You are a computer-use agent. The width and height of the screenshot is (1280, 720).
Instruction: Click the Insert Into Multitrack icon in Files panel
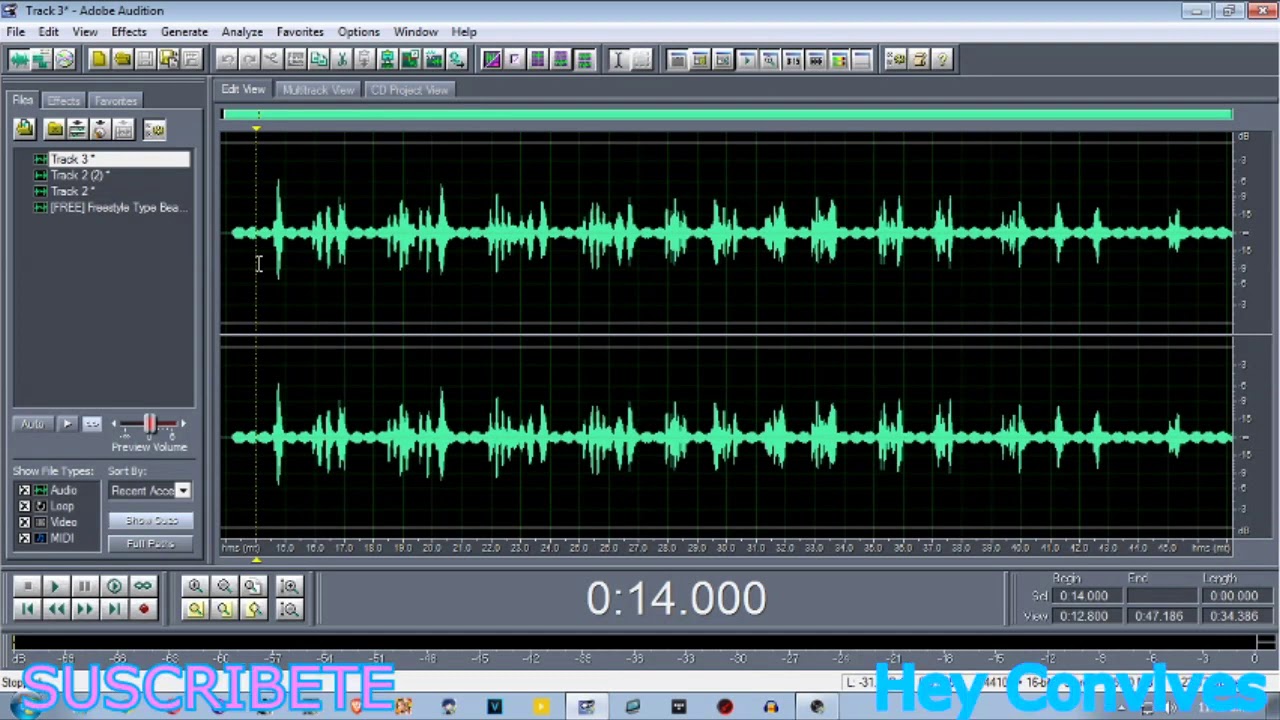[77, 130]
